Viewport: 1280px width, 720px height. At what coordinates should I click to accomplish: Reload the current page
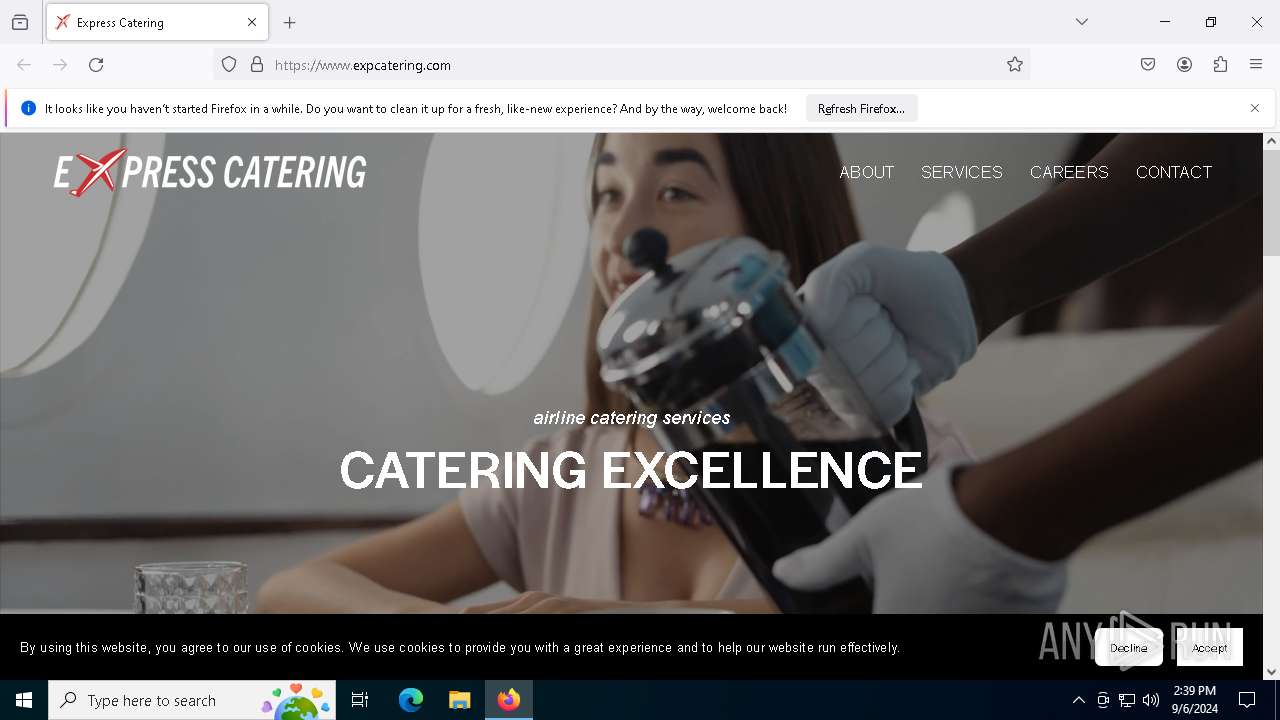pos(96,65)
